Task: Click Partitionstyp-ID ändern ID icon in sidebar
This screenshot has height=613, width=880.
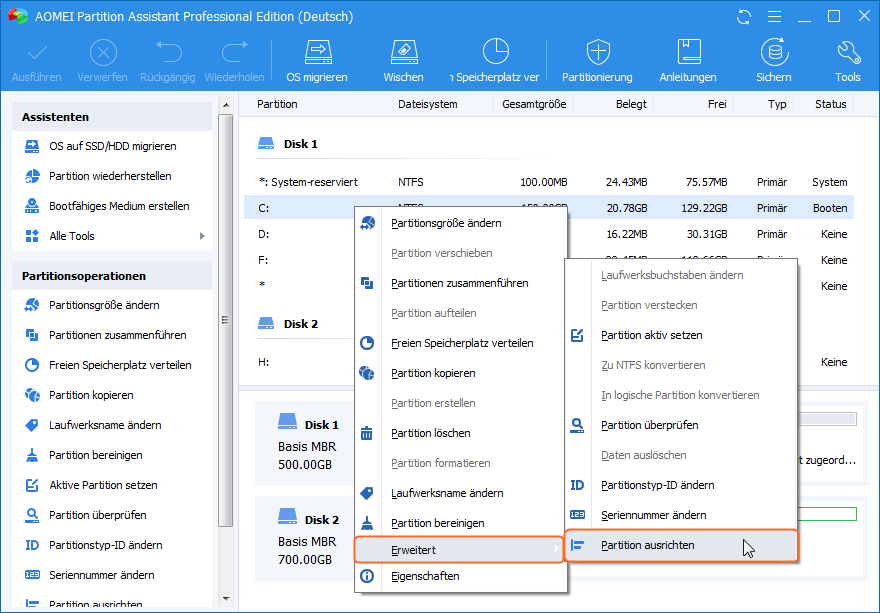Action: coord(32,545)
